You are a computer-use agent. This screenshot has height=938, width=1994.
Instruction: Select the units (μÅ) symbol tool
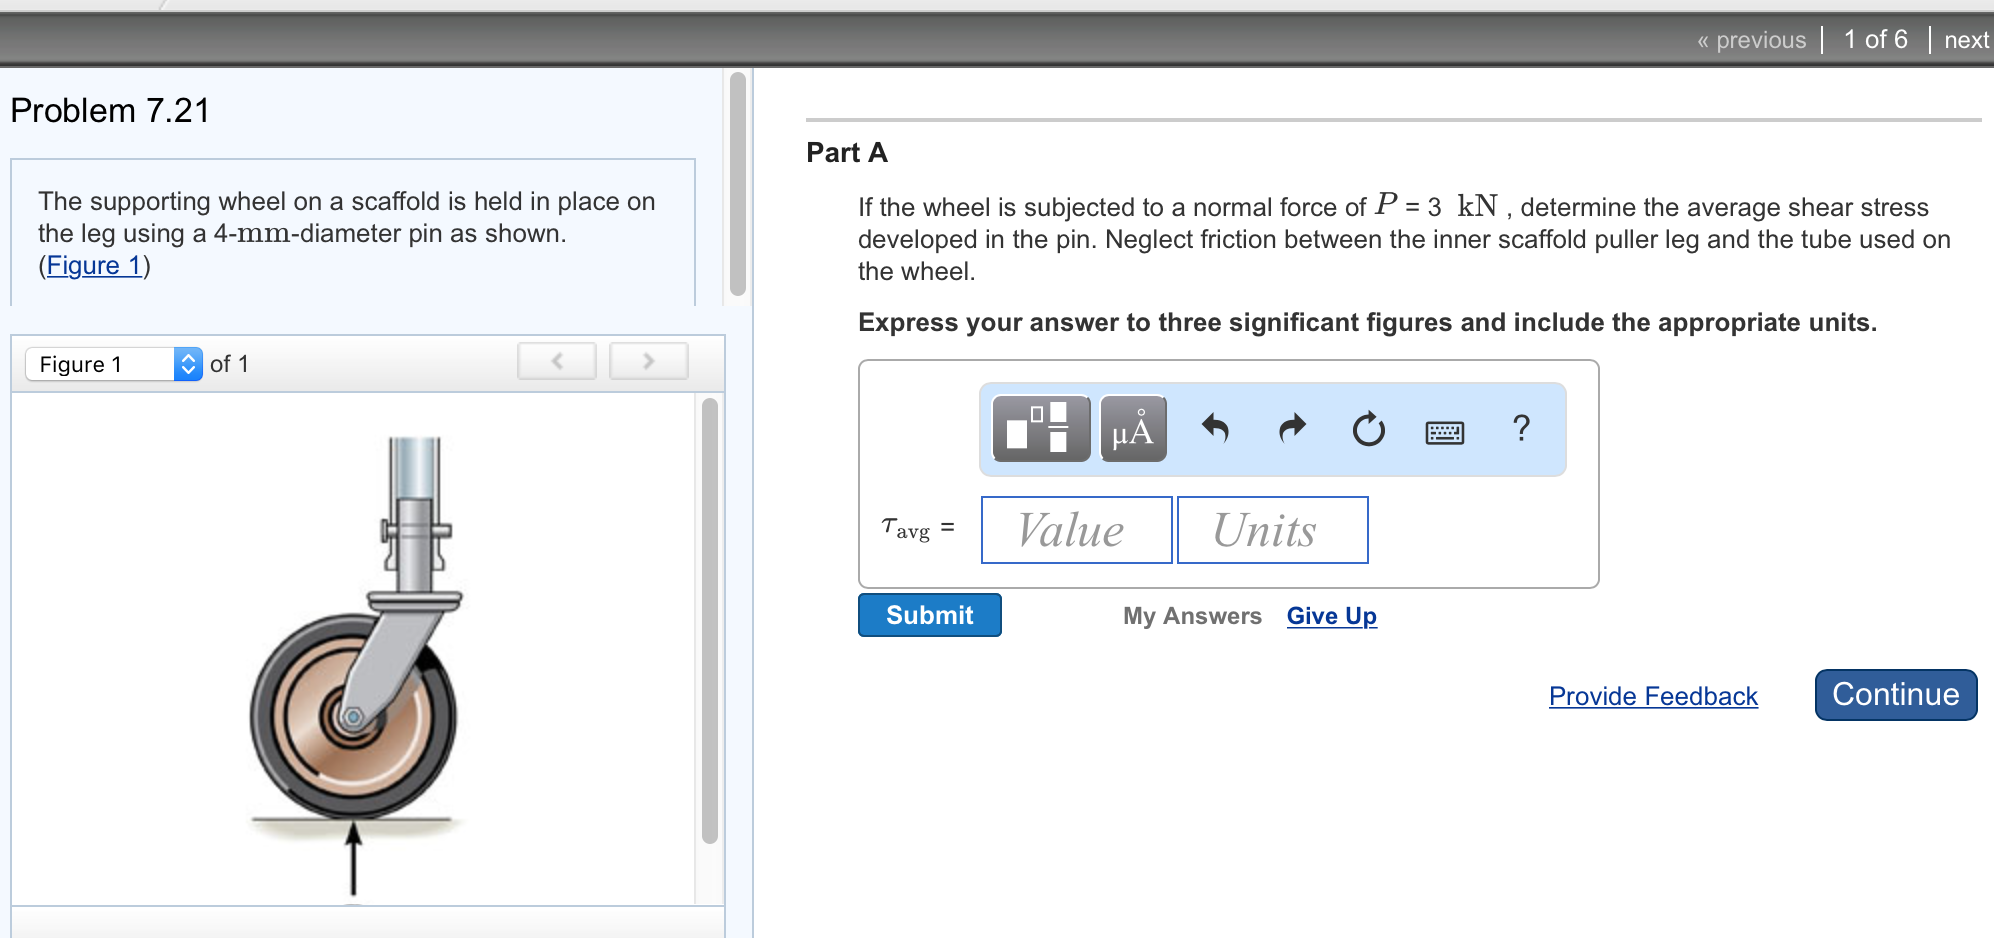click(1131, 429)
